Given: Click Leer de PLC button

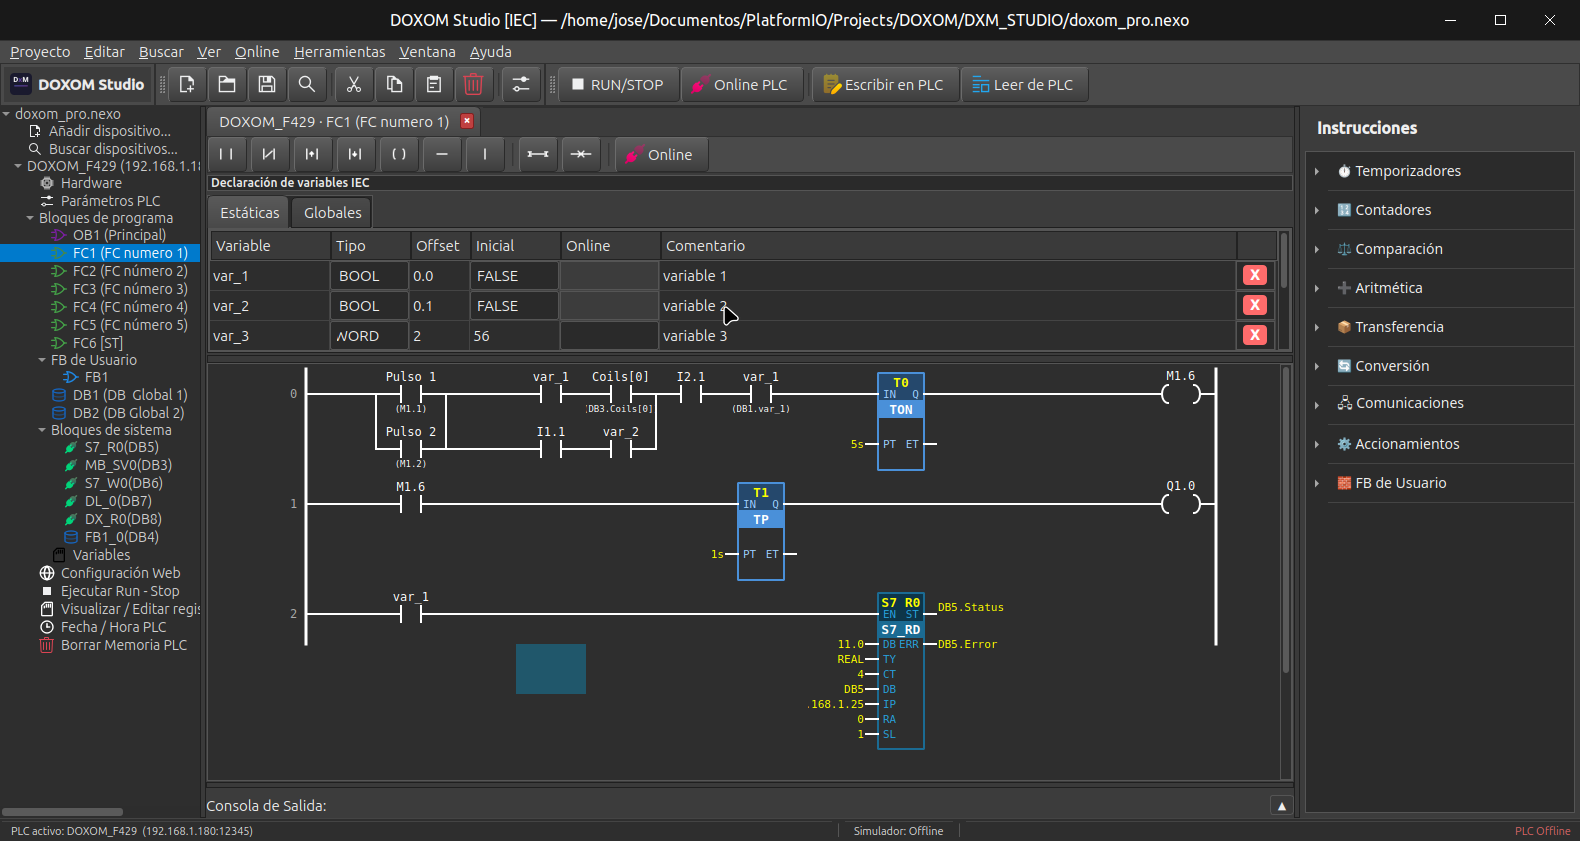Looking at the screenshot, I should (x=1024, y=85).
